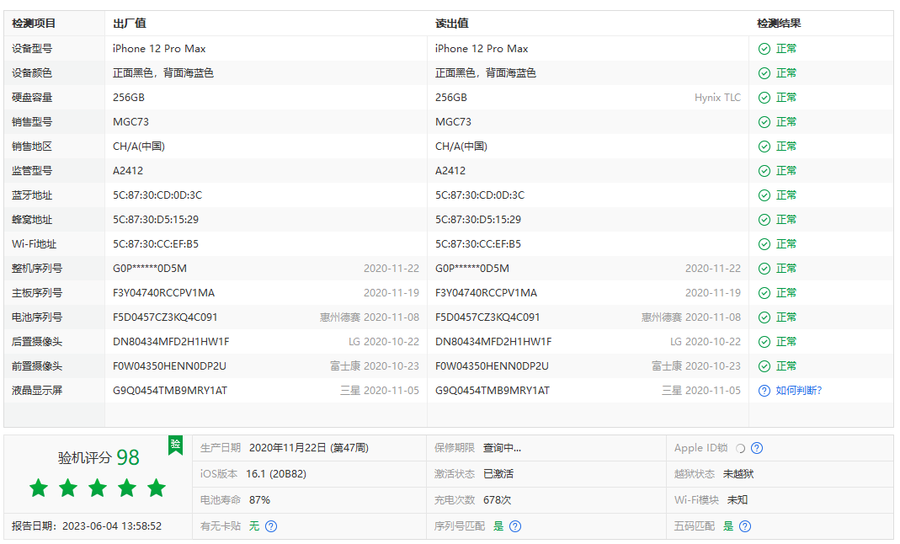Click the Apple ID锁 loading spinner
The width and height of the screenshot is (900, 544).
[740, 448]
